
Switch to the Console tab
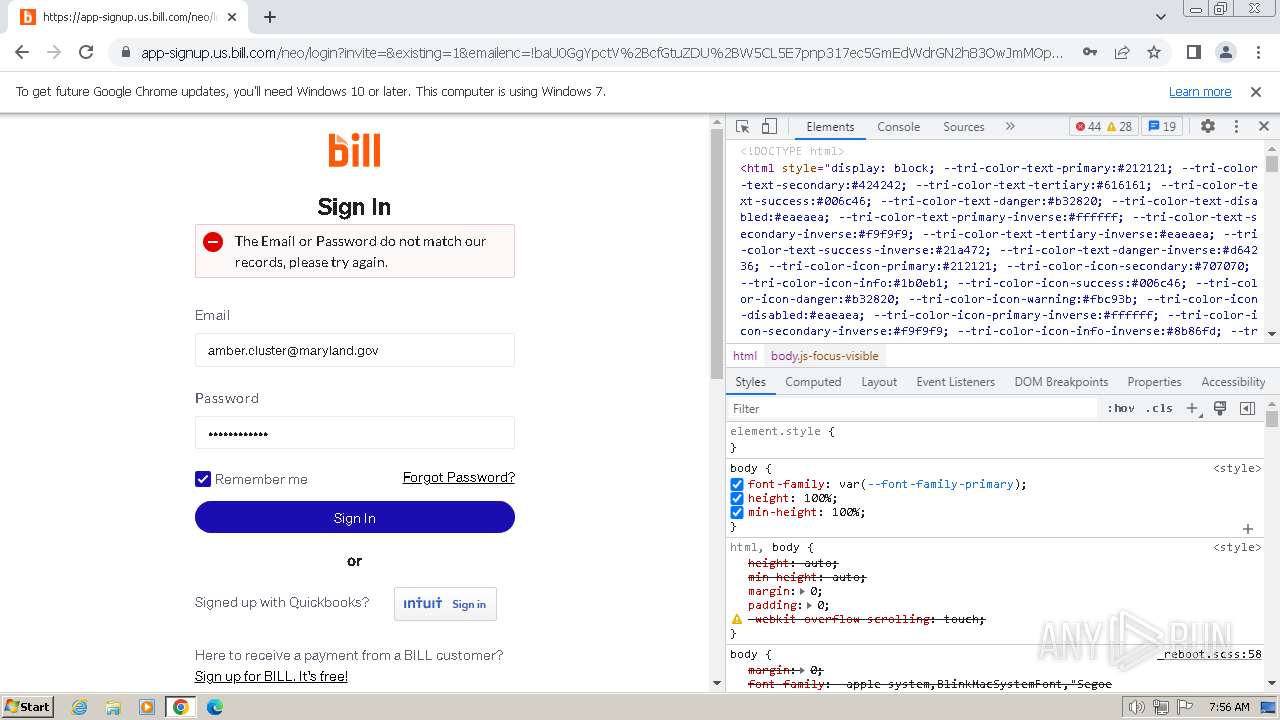[898, 127]
